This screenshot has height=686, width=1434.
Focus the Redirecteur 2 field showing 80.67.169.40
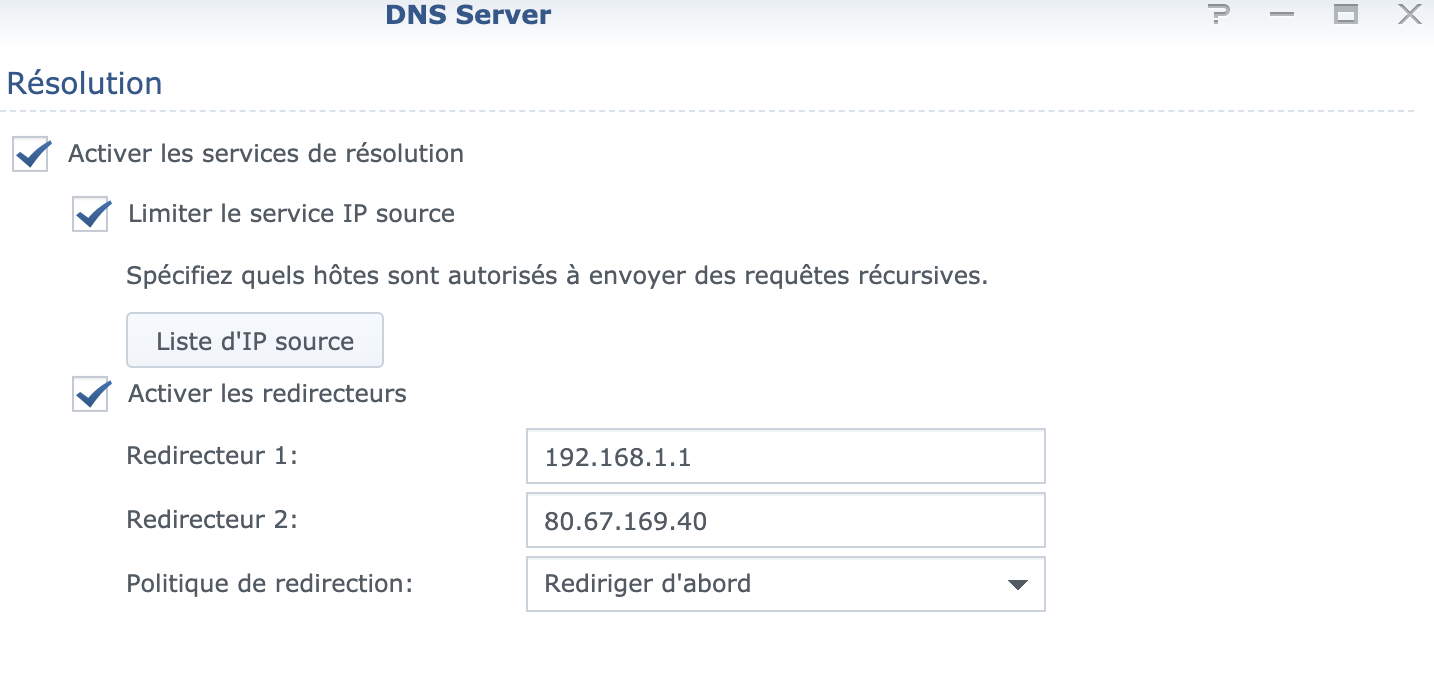pyautogui.click(x=785, y=520)
